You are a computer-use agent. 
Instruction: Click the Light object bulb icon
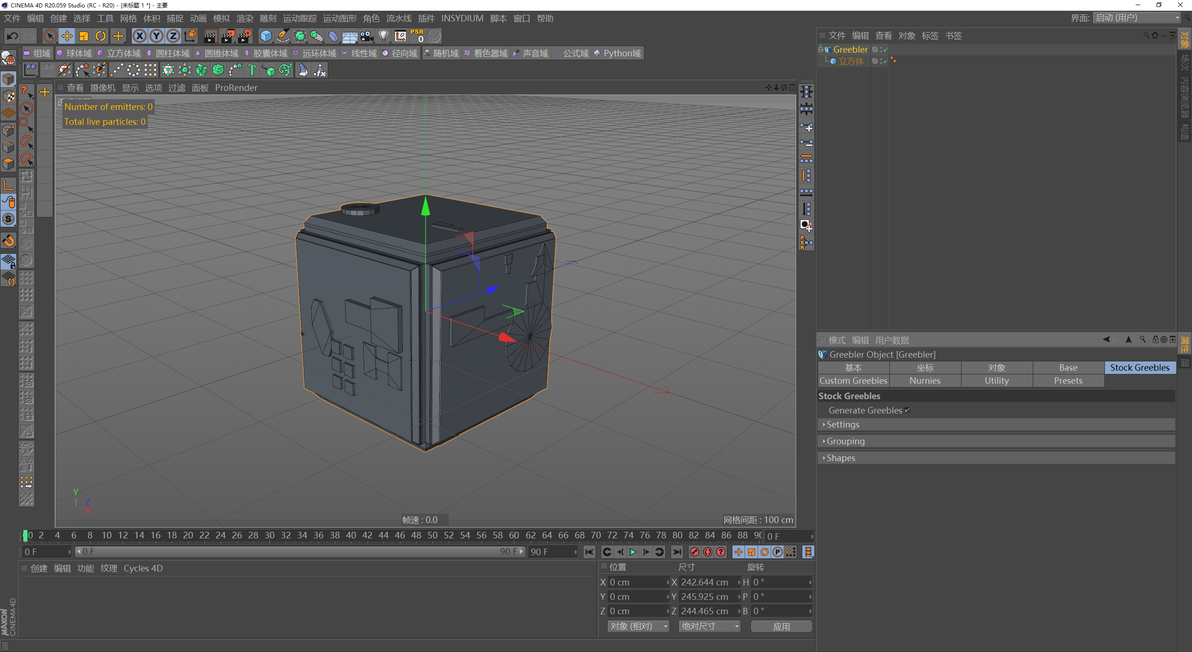(x=384, y=36)
